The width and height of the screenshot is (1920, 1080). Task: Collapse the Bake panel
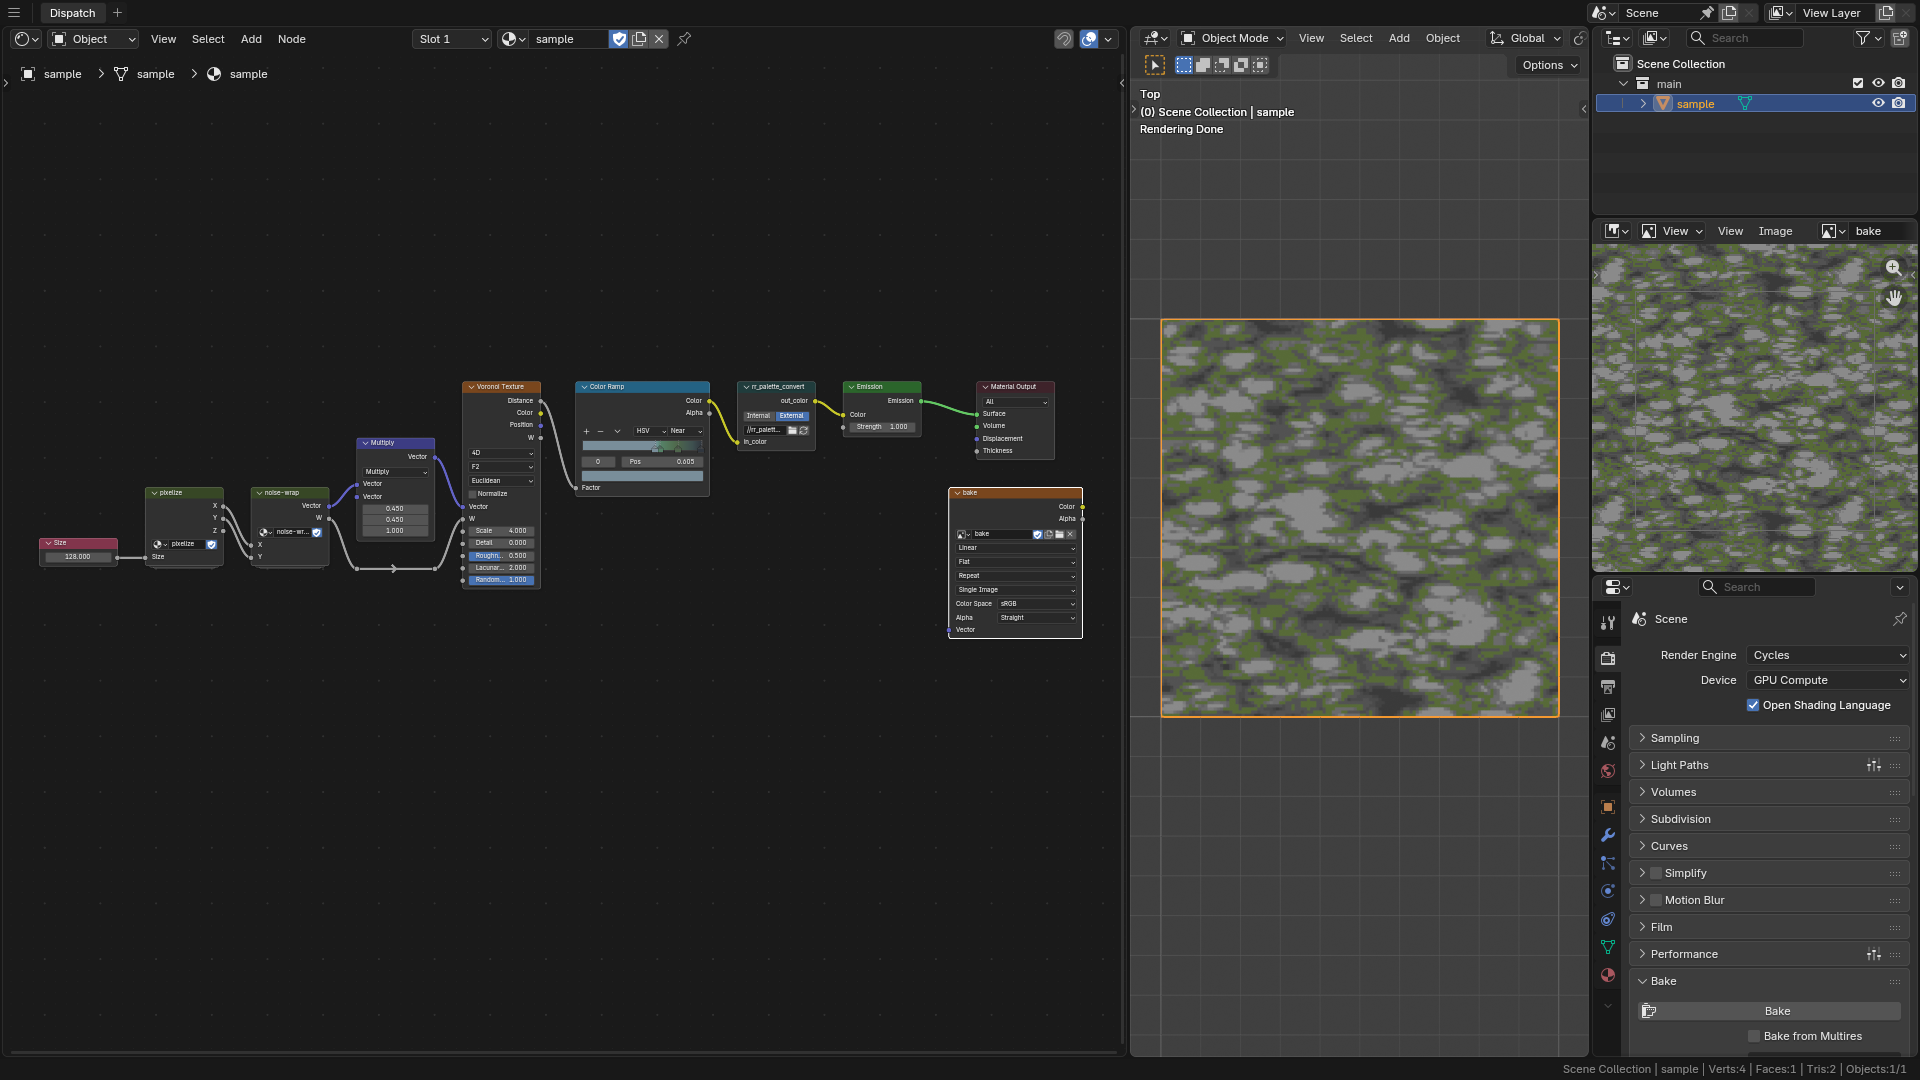click(x=1769, y=981)
